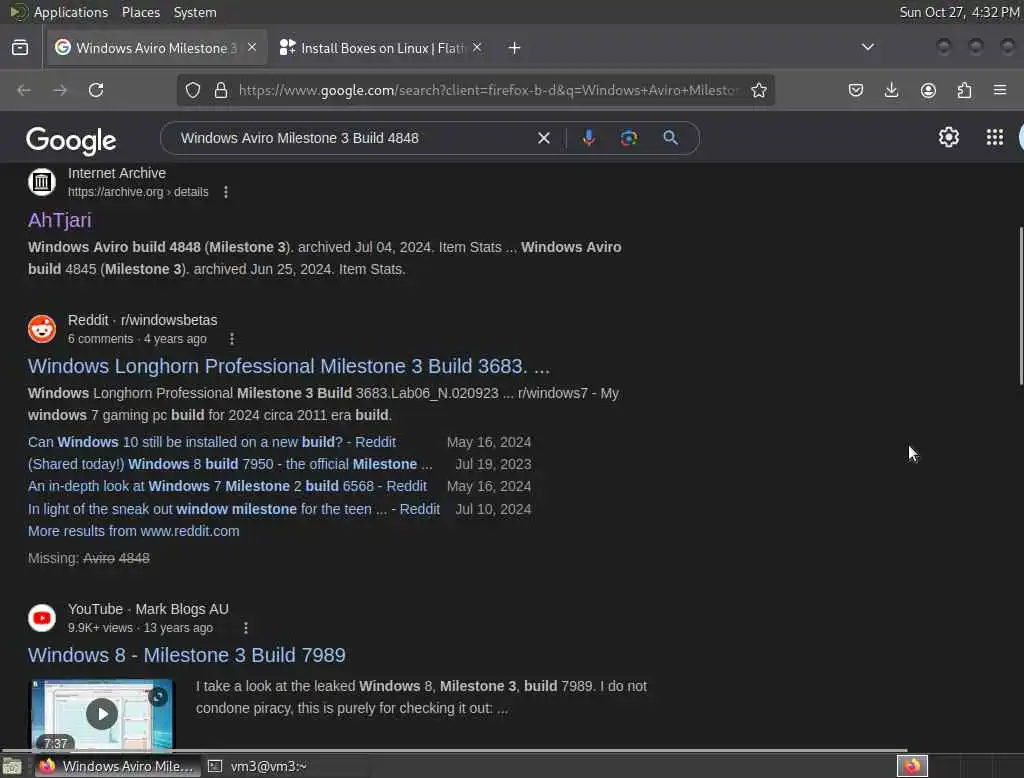
Task: Click the show desktop taskbar icon
Action: point(12,766)
